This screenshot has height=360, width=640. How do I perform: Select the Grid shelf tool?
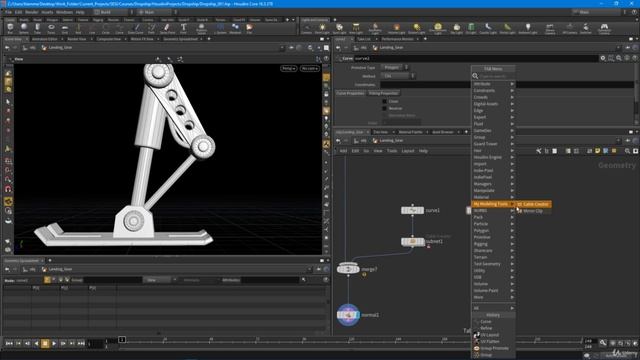pyautogui.click(x=64, y=28)
